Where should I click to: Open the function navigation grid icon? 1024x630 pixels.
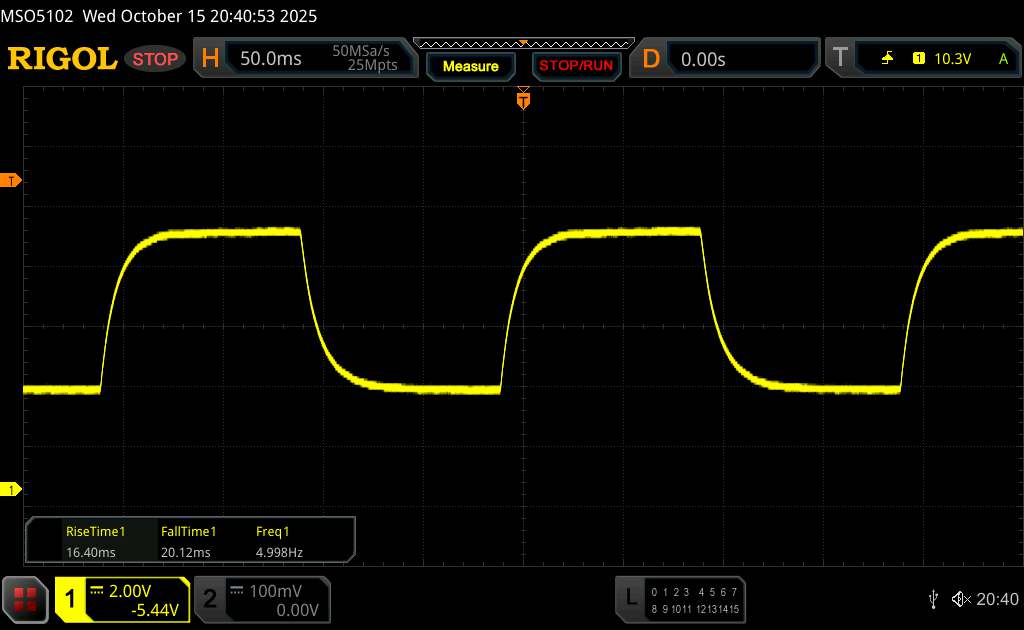(25, 598)
